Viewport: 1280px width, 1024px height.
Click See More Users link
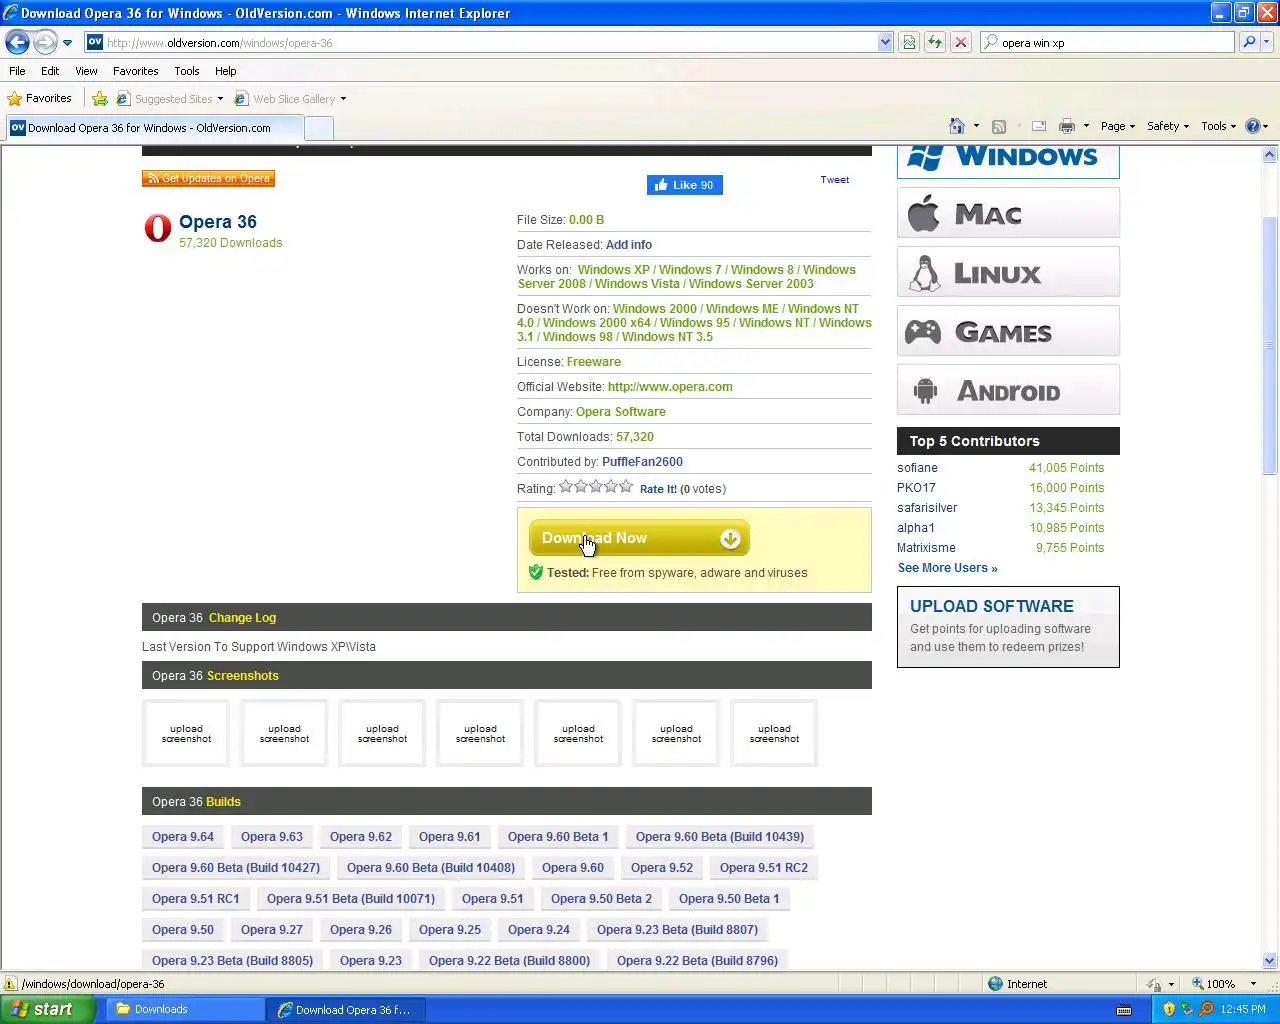click(947, 568)
